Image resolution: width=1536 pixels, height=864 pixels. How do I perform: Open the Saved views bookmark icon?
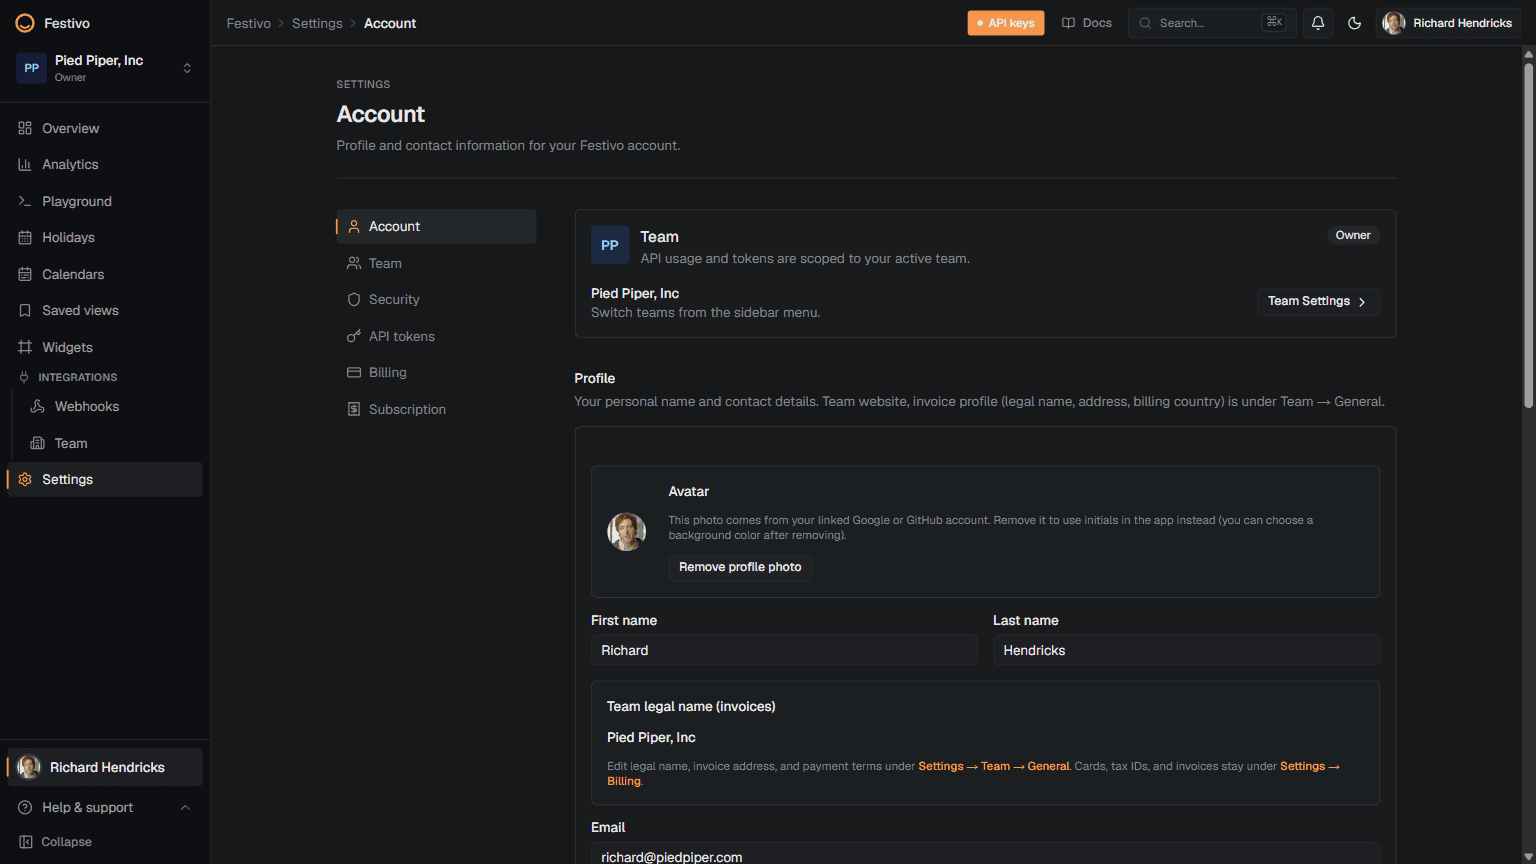[x=25, y=311]
